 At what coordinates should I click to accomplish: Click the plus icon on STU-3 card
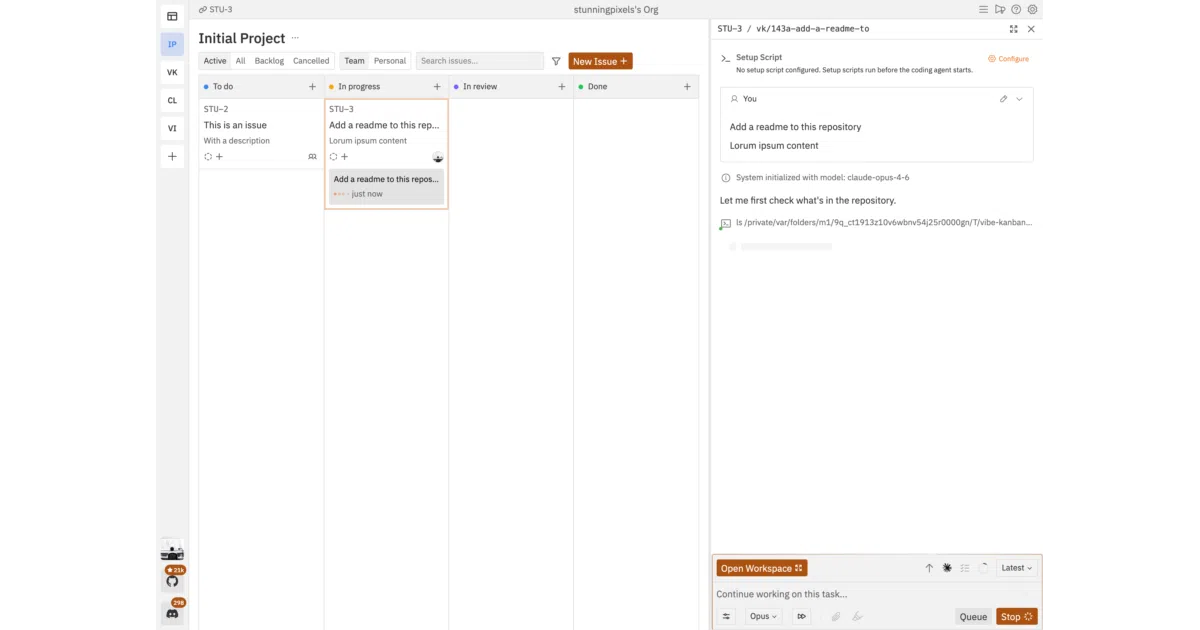pyautogui.click(x=345, y=157)
